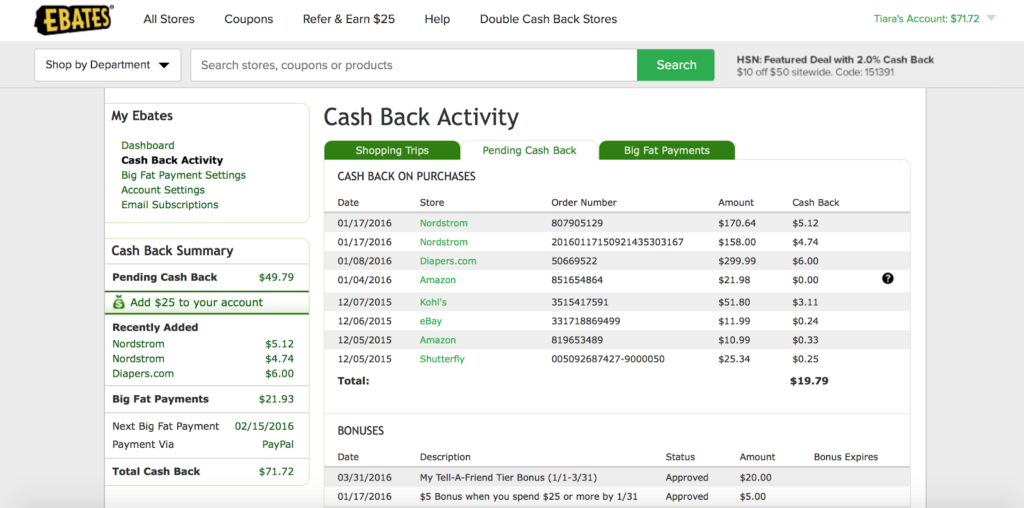Click the Ebates logo
Screen dimensions: 1024x508
73,19
